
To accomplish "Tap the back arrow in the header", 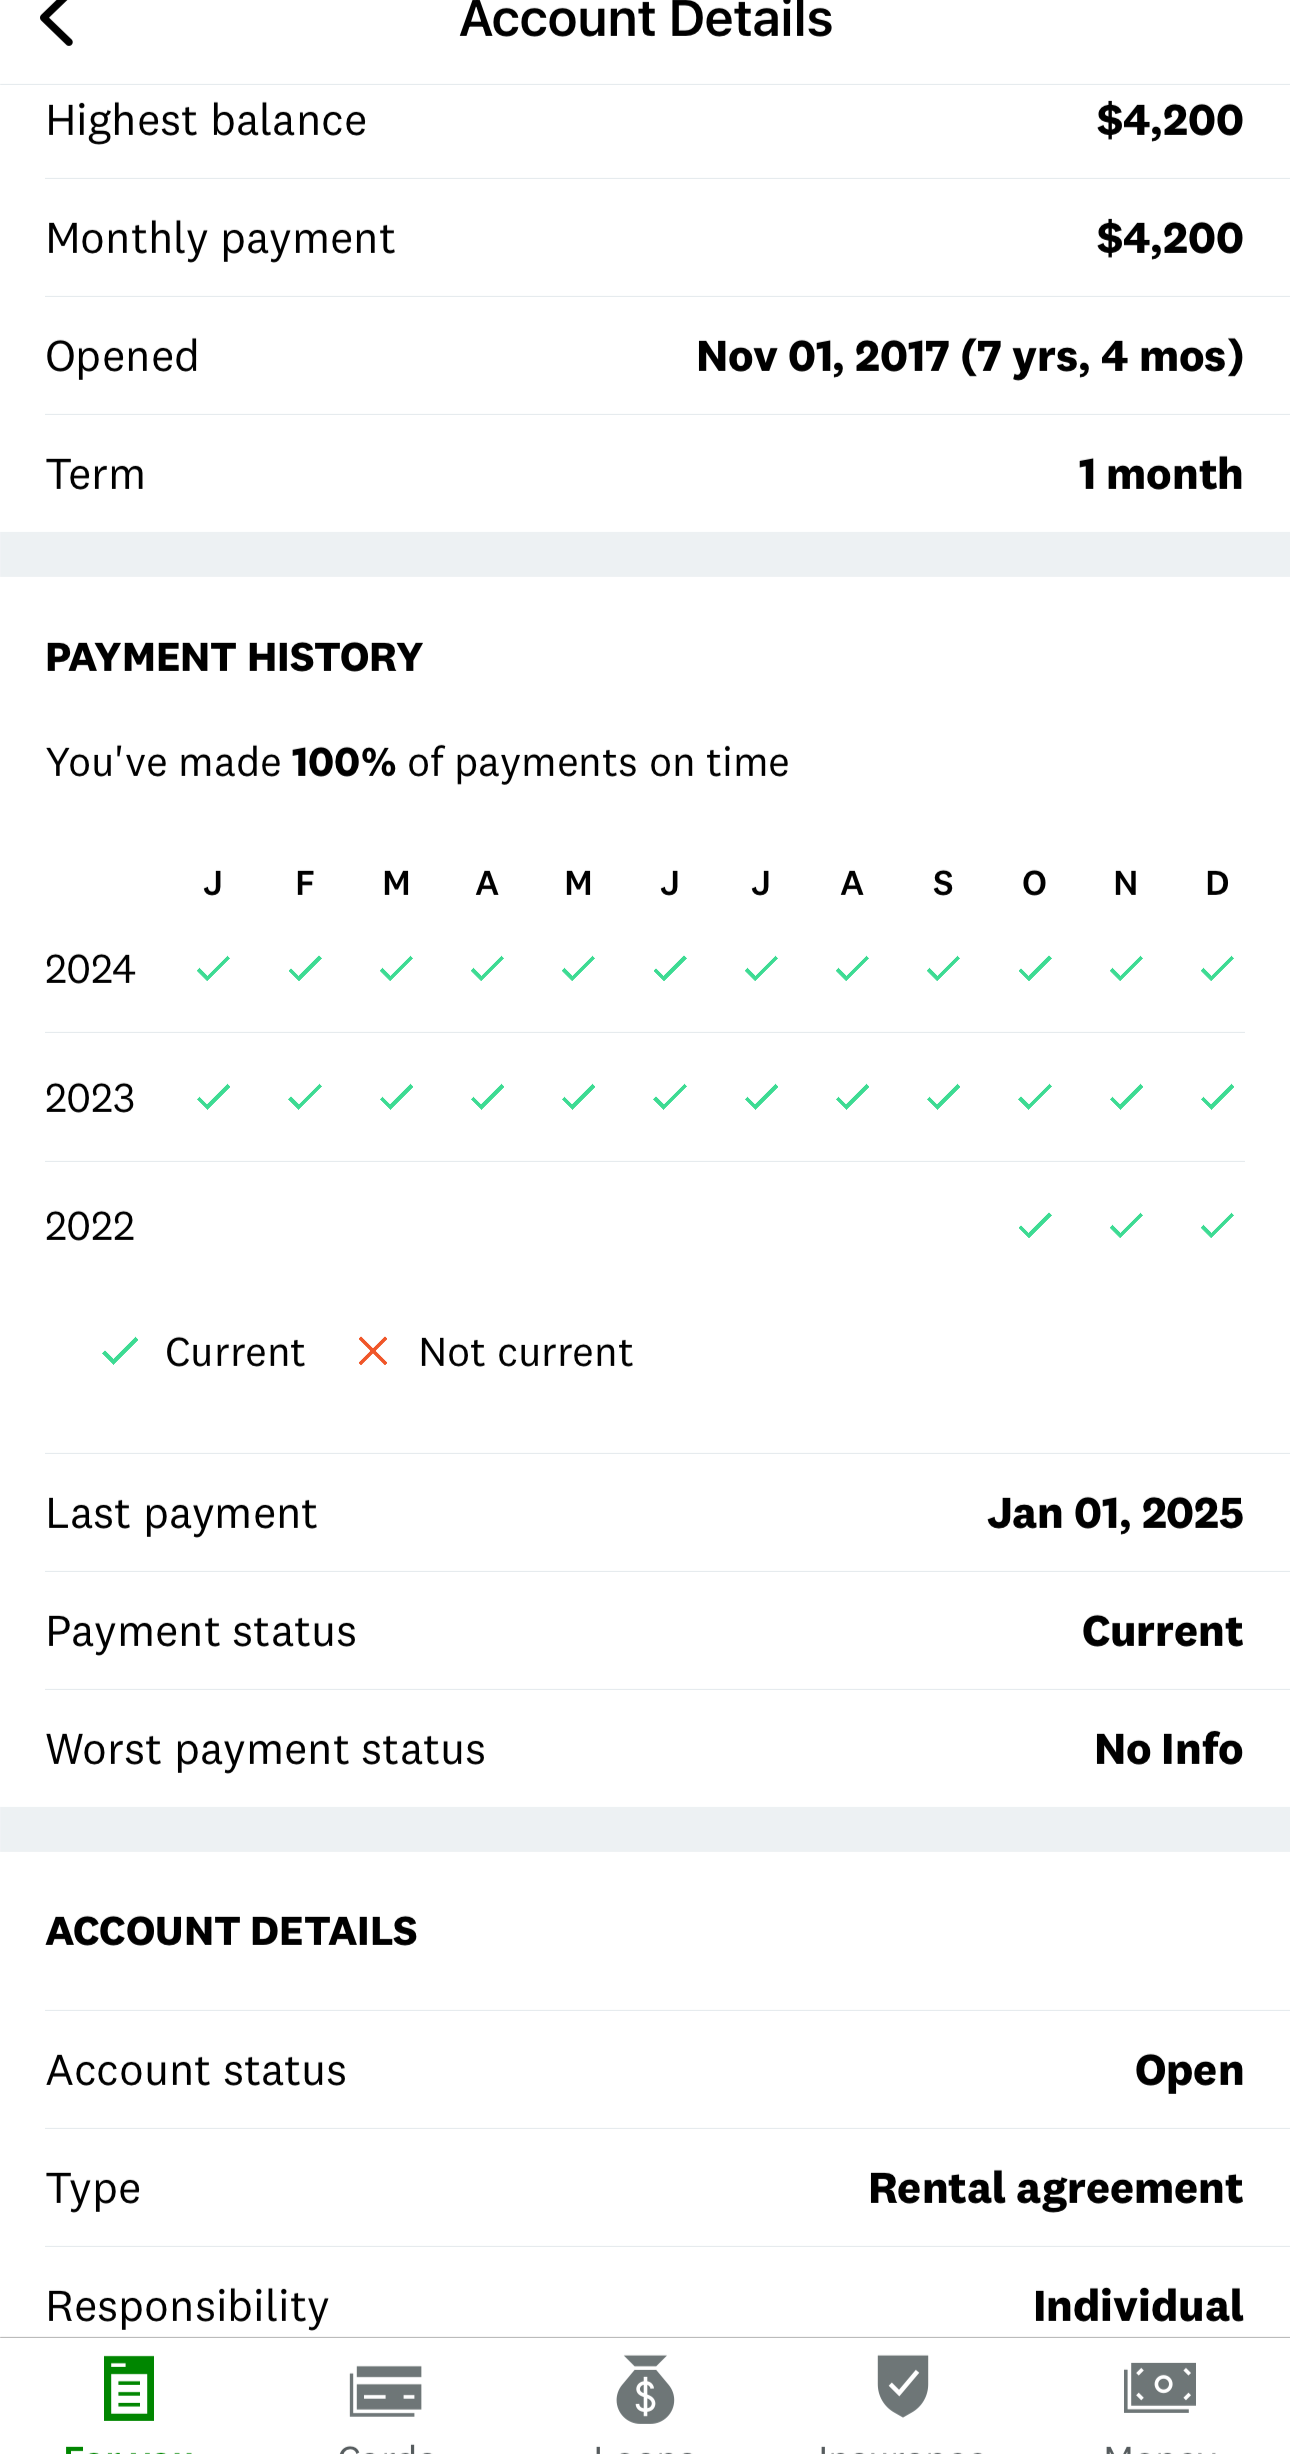I will tap(58, 22).
